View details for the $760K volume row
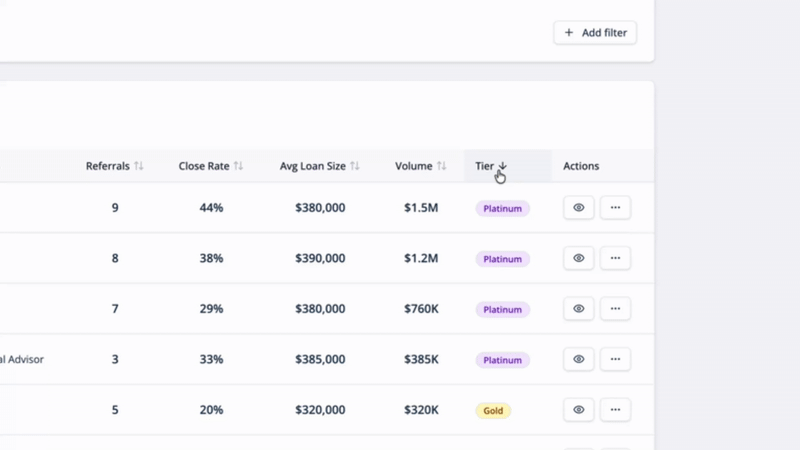800x450 pixels. (x=578, y=309)
